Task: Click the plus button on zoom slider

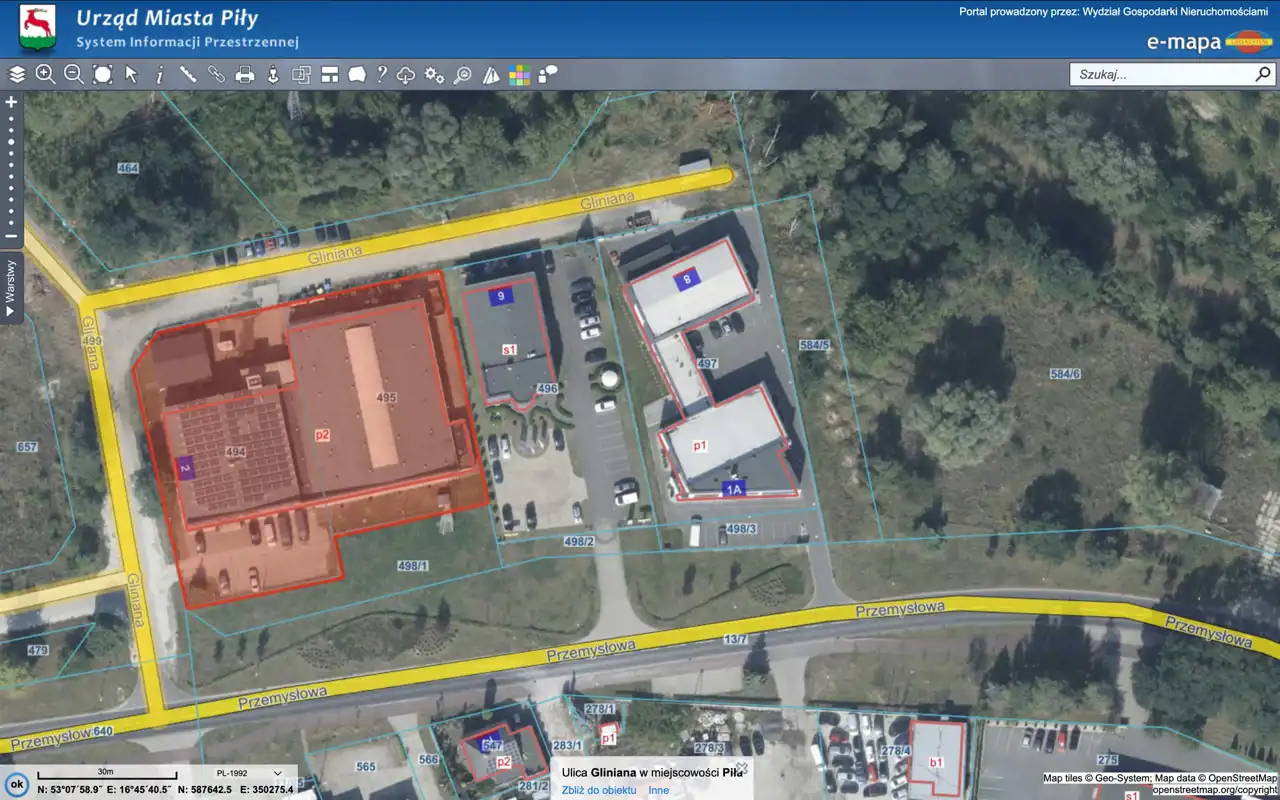Action: click(11, 102)
